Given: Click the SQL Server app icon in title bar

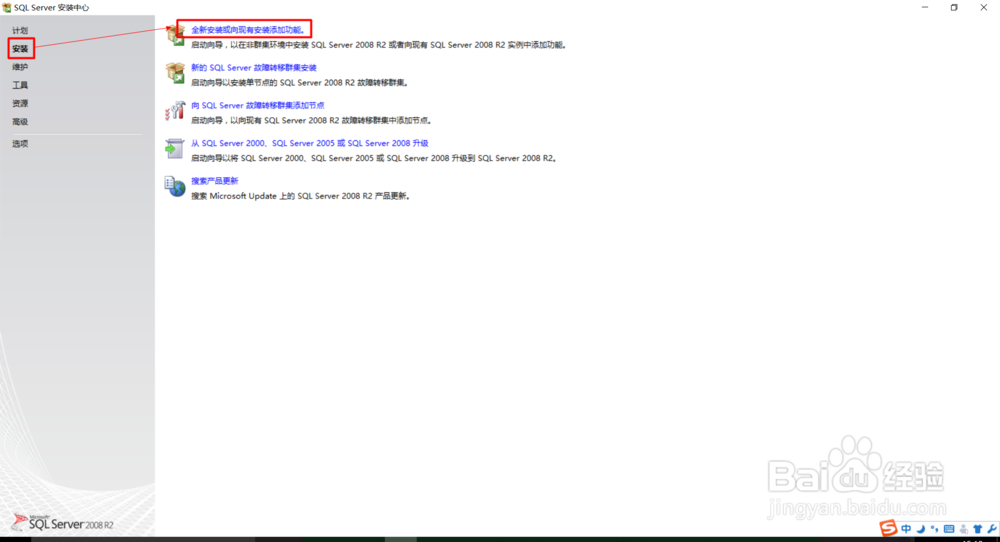Looking at the screenshot, I should click(x=6, y=8).
